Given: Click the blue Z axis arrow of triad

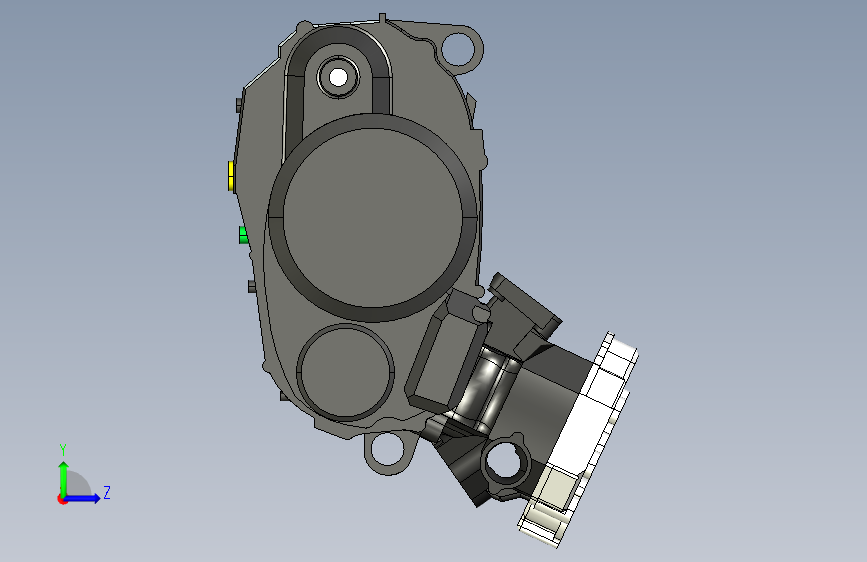Looking at the screenshot, I should [x=83, y=498].
